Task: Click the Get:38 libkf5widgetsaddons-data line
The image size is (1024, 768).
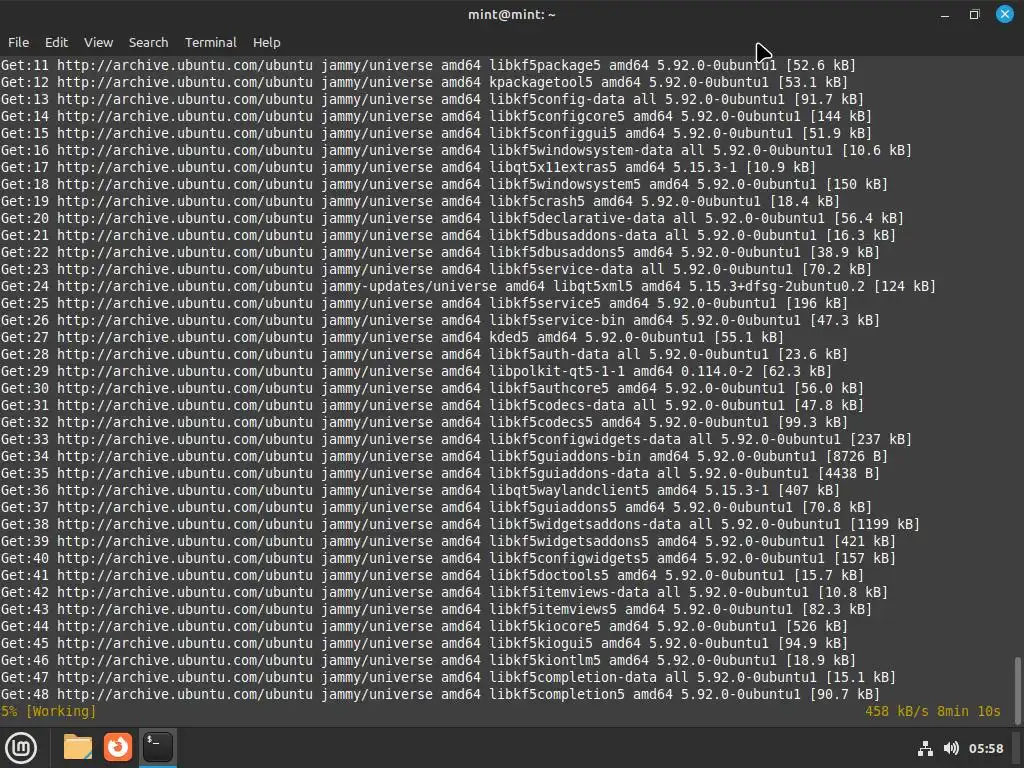Action: click(x=460, y=524)
